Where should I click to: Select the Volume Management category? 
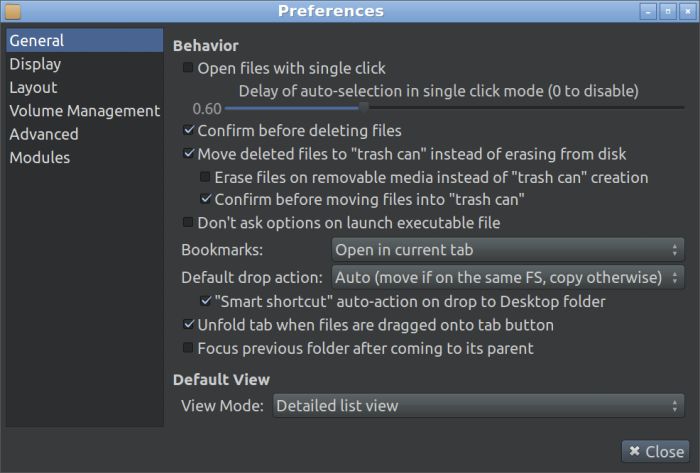(84, 111)
